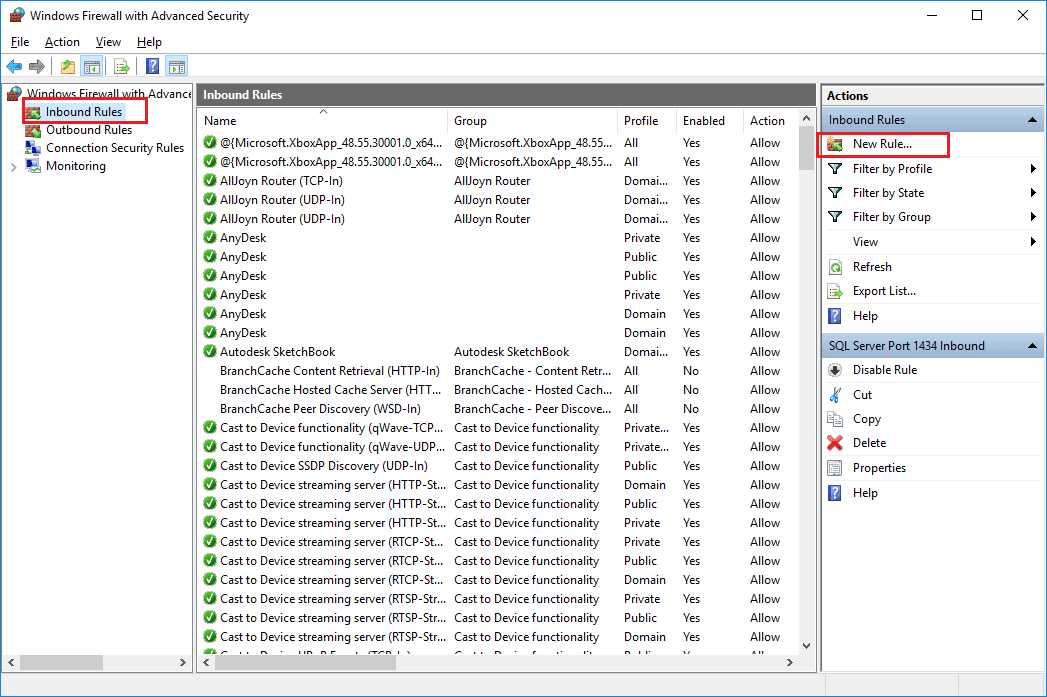Viewport: 1047px width, 697px height.
Task: Click the New Rule firewall icon
Action: tap(835, 144)
